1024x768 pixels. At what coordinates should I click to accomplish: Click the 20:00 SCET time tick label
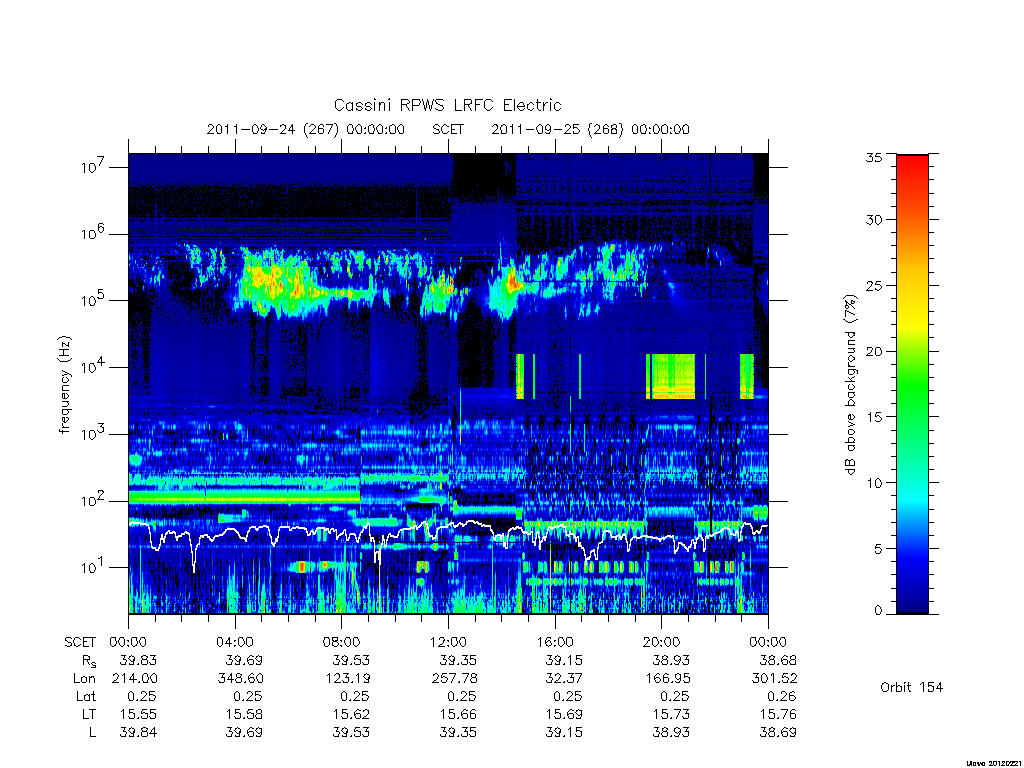662,642
